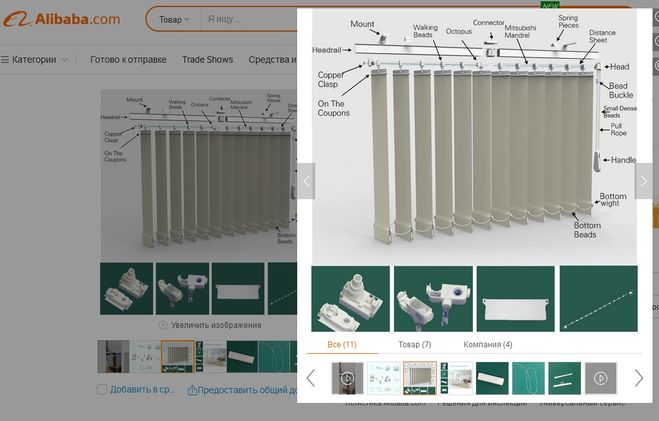Tick the Добавить в сравнение checkbox

[102, 390]
